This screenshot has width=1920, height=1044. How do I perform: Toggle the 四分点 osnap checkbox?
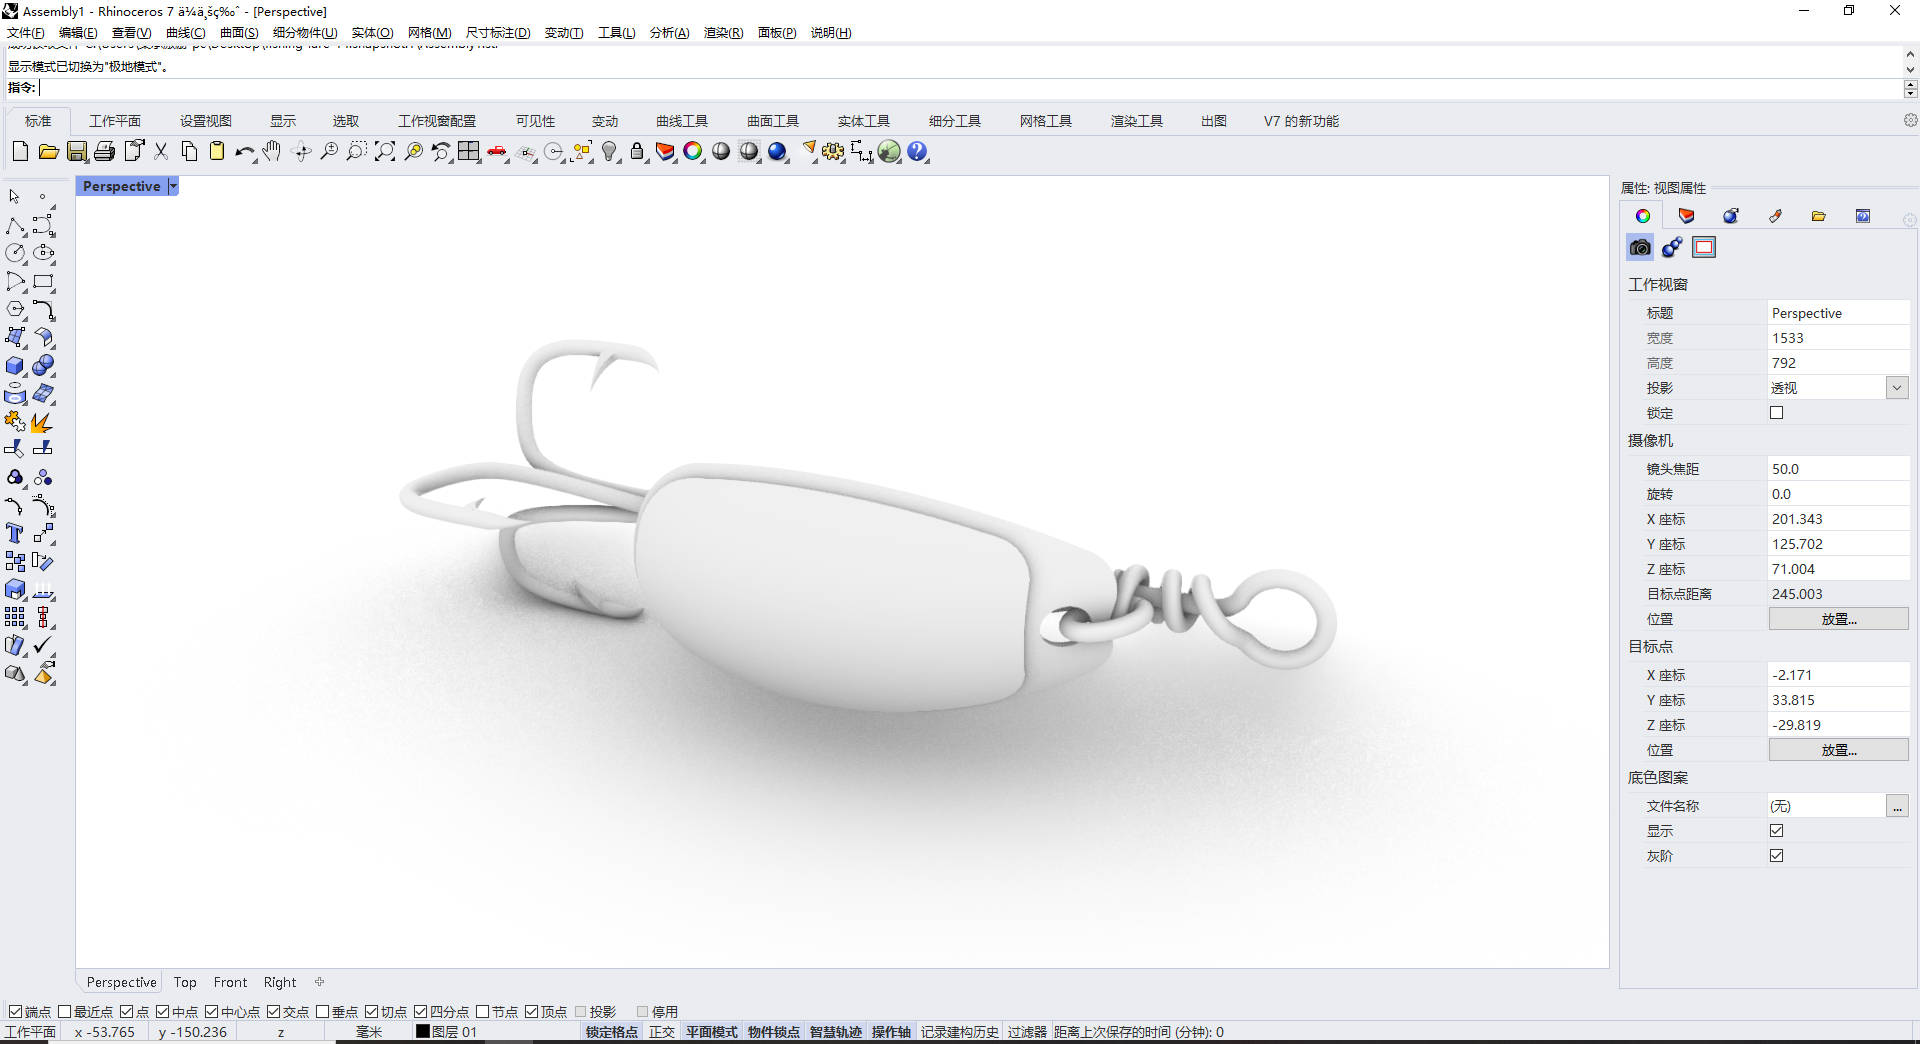pyautogui.click(x=421, y=1012)
